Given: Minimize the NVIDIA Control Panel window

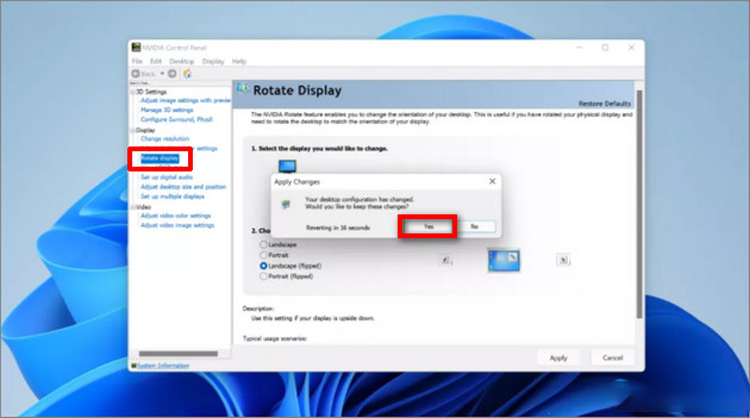Looking at the screenshot, I should (580, 47).
